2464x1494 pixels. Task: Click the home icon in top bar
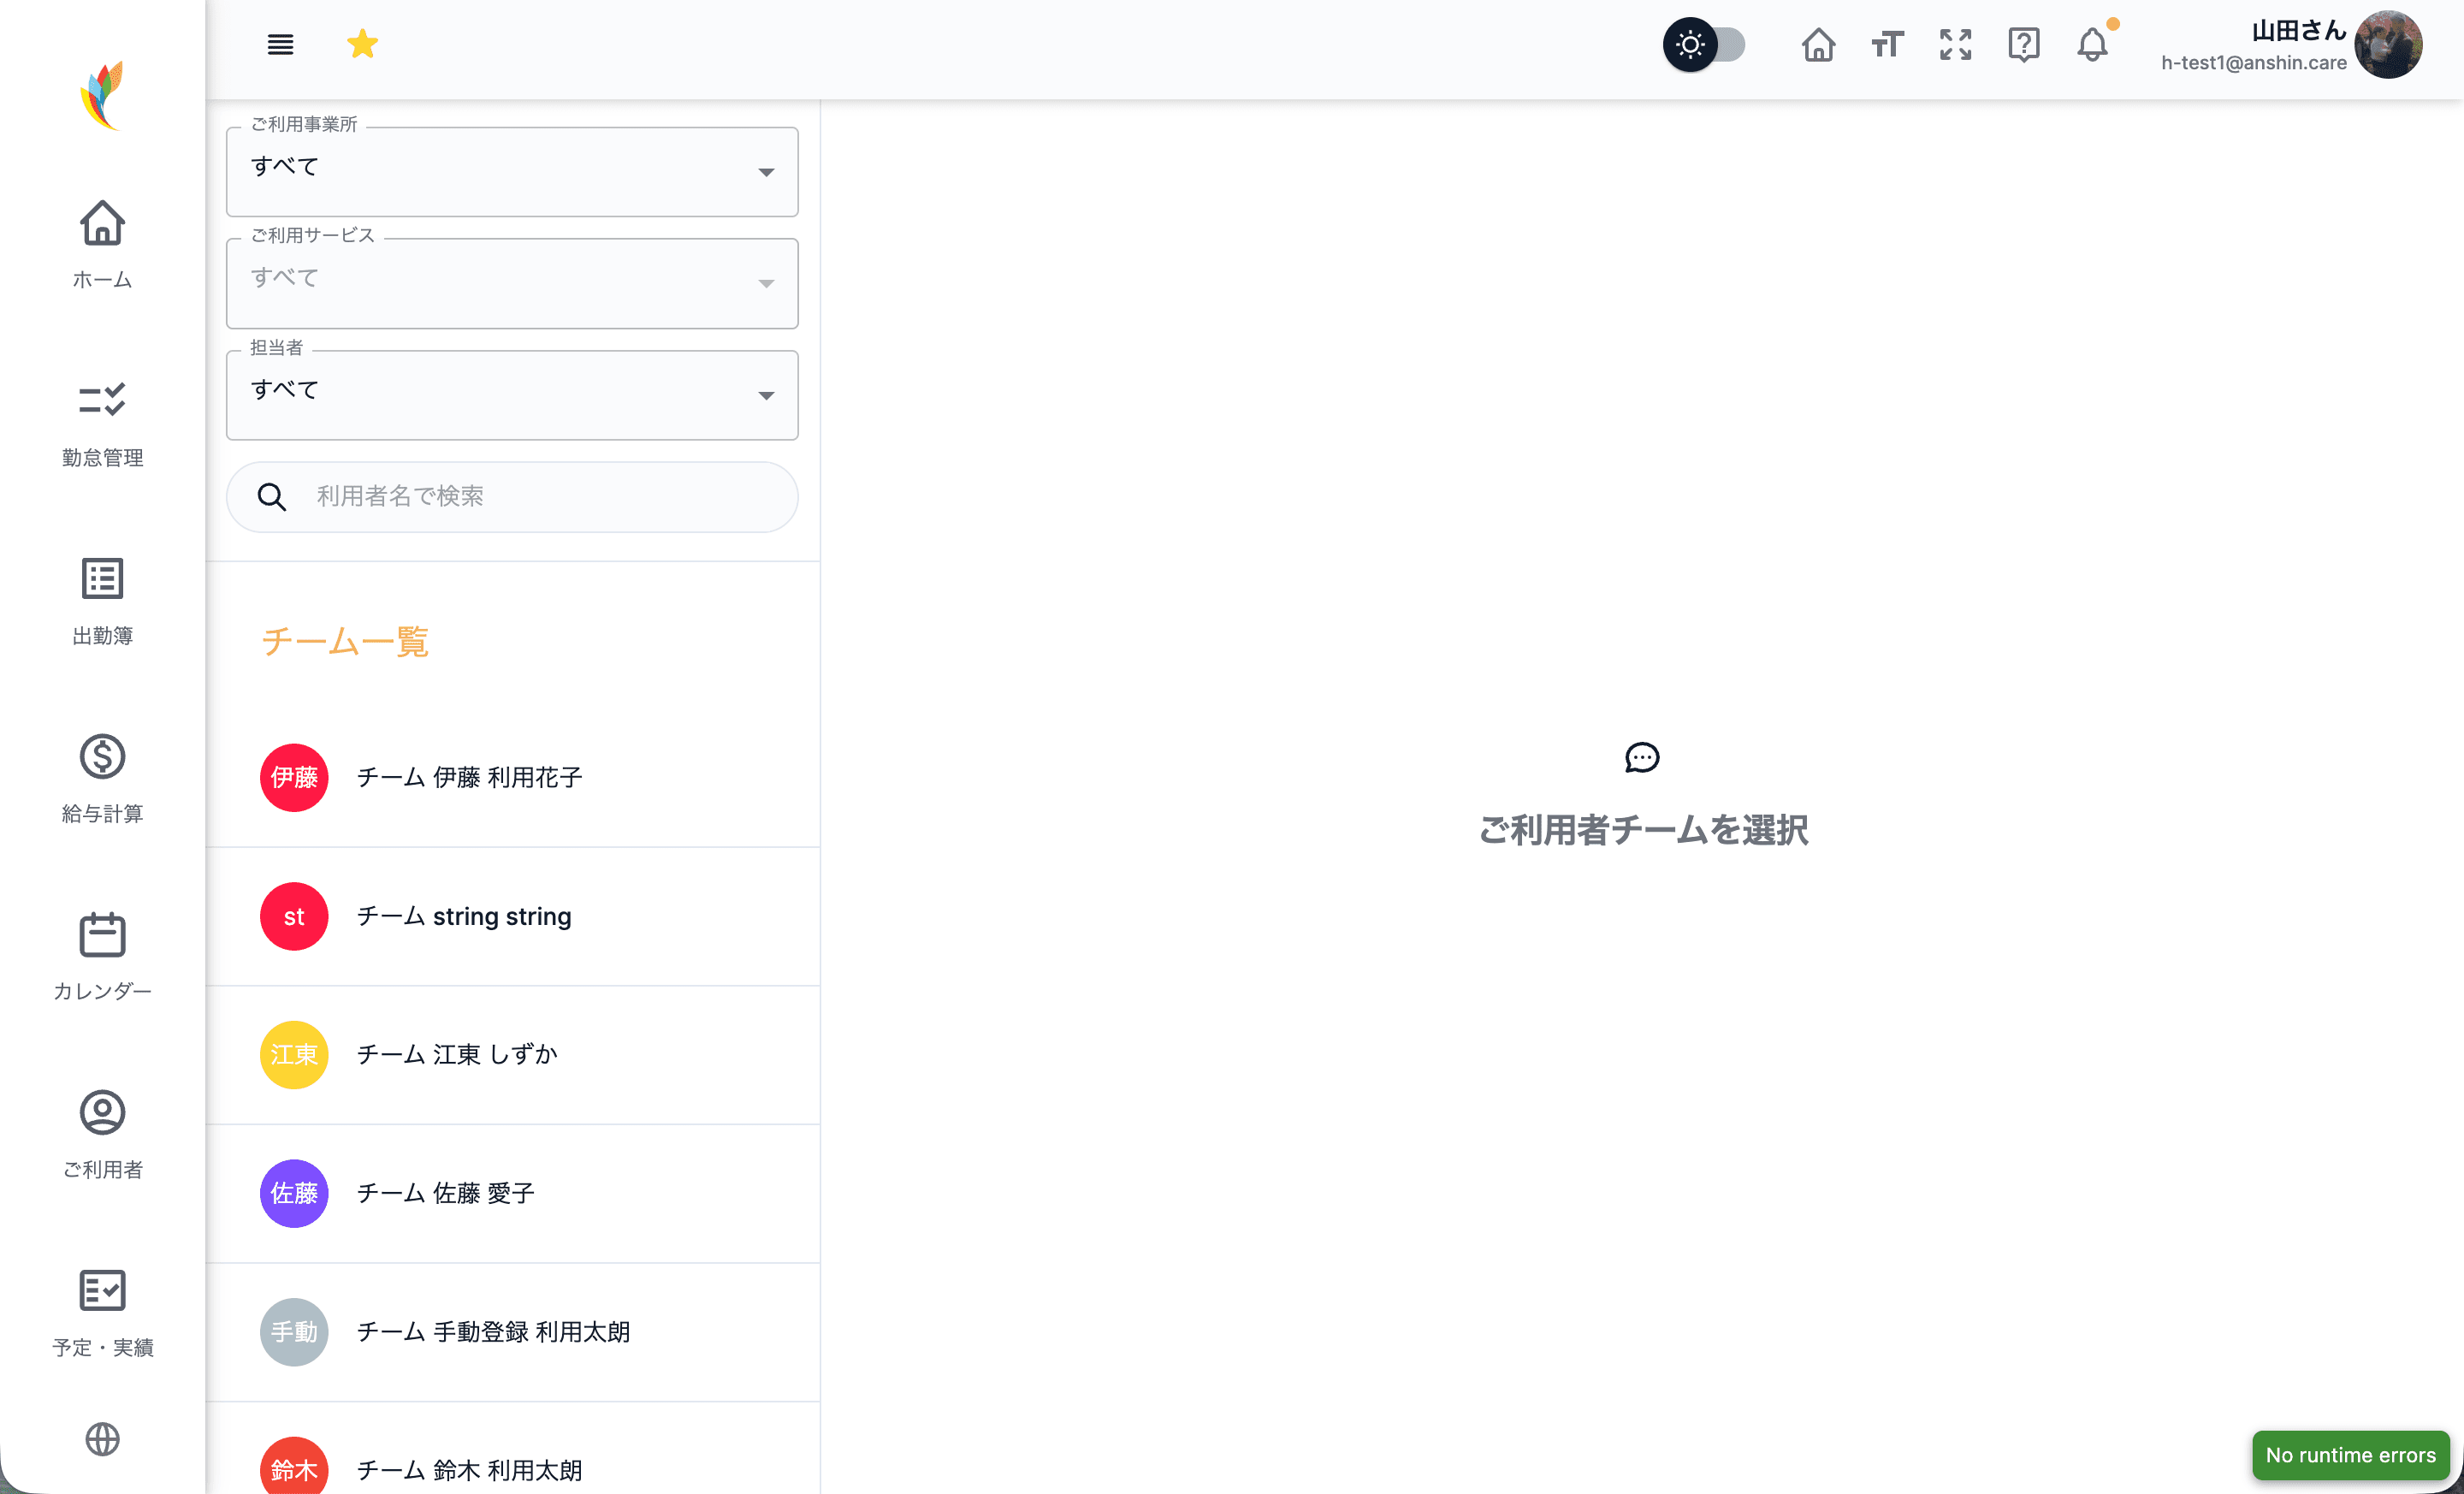pyautogui.click(x=1818, y=45)
